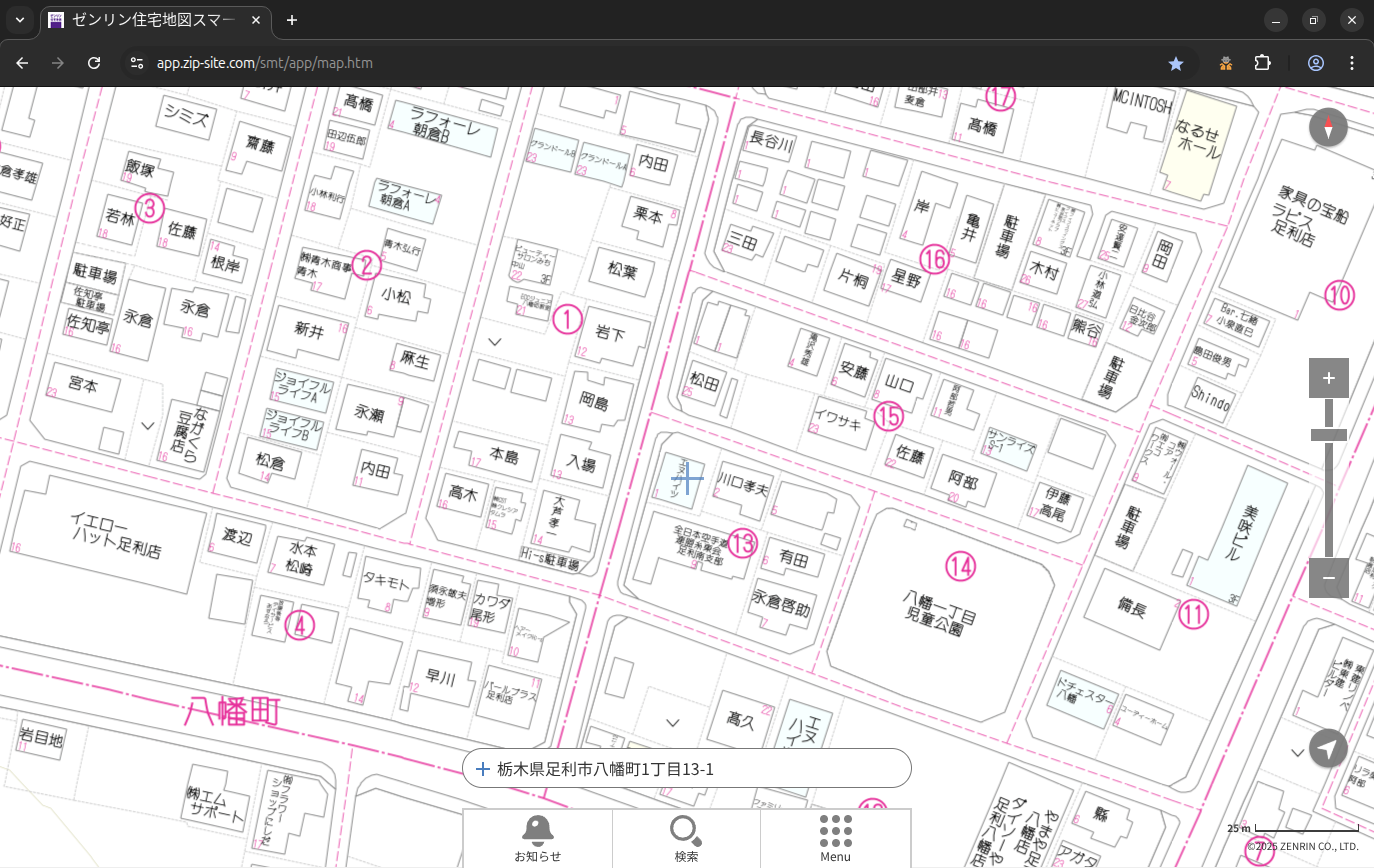The image size is (1374, 868).
Task: Open a new browser tab
Action: pyautogui.click(x=292, y=20)
